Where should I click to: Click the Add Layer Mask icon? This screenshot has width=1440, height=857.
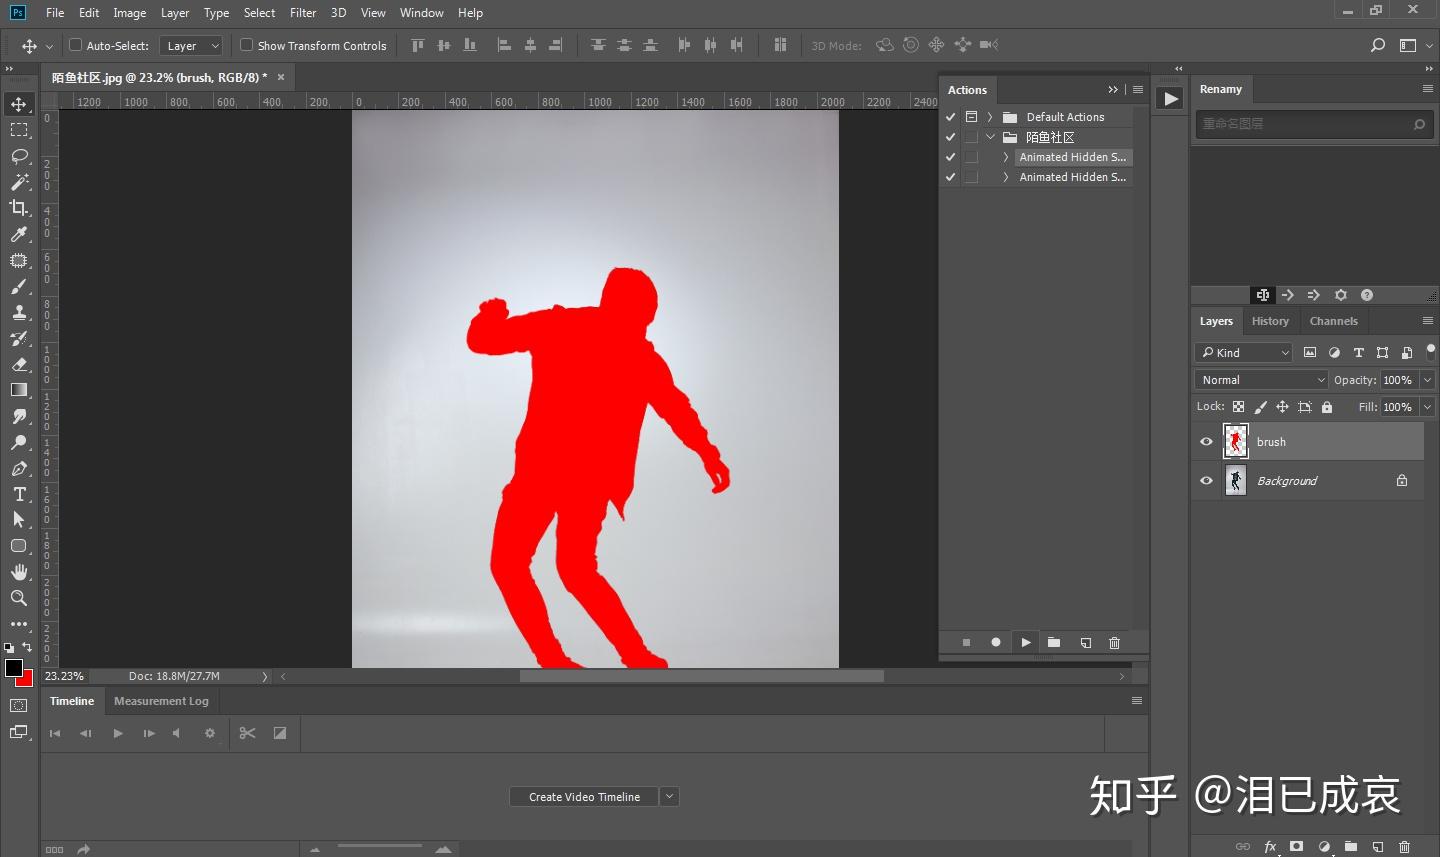(x=1296, y=846)
